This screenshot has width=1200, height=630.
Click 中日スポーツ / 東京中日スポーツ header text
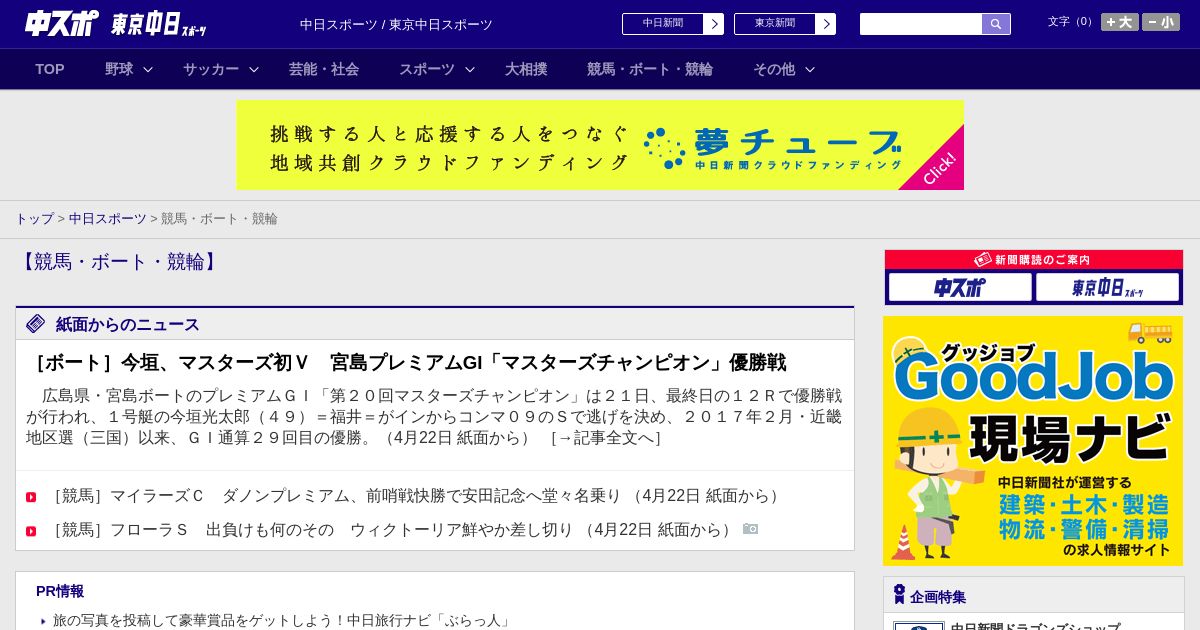[x=396, y=24]
